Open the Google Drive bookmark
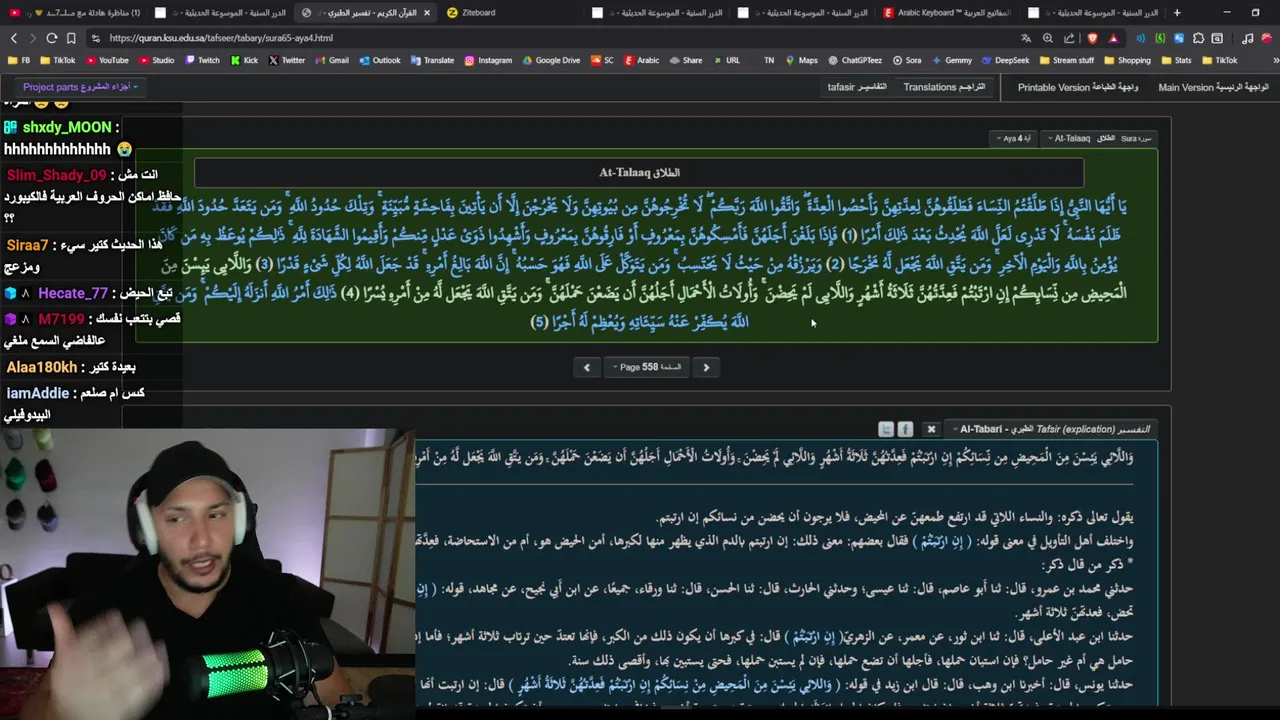 coord(550,60)
